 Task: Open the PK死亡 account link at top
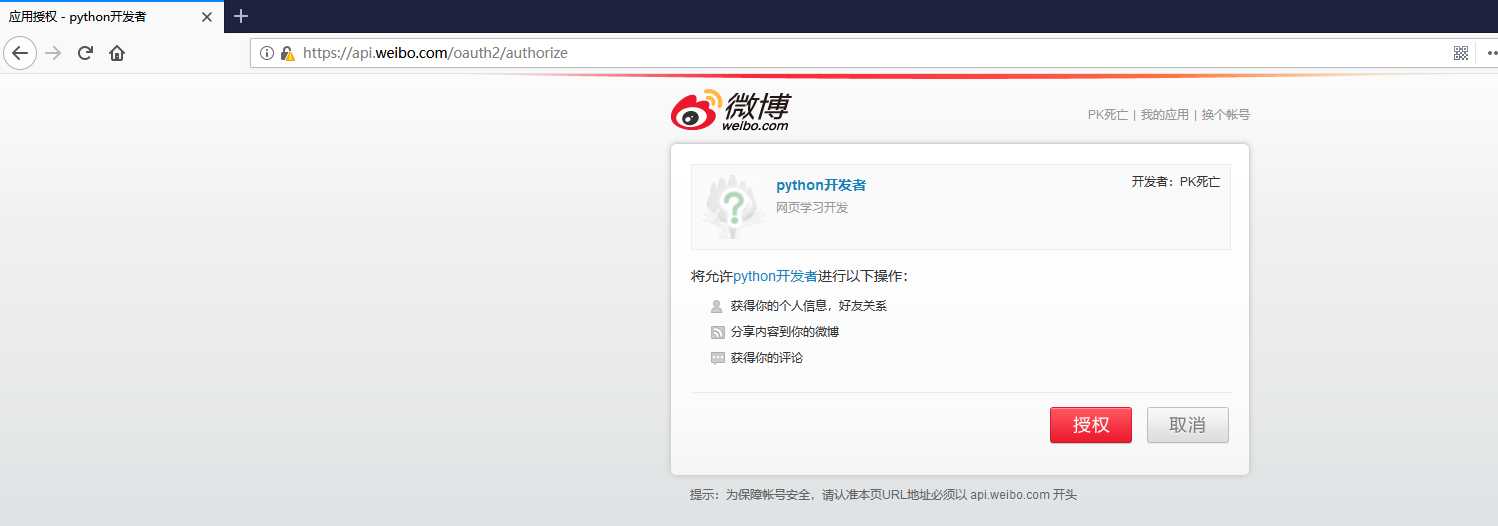pyautogui.click(x=1107, y=115)
